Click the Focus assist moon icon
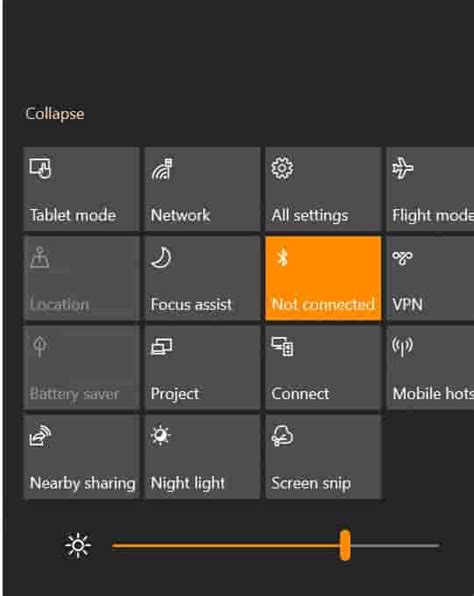The height and width of the screenshot is (596, 474). [x=161, y=257]
